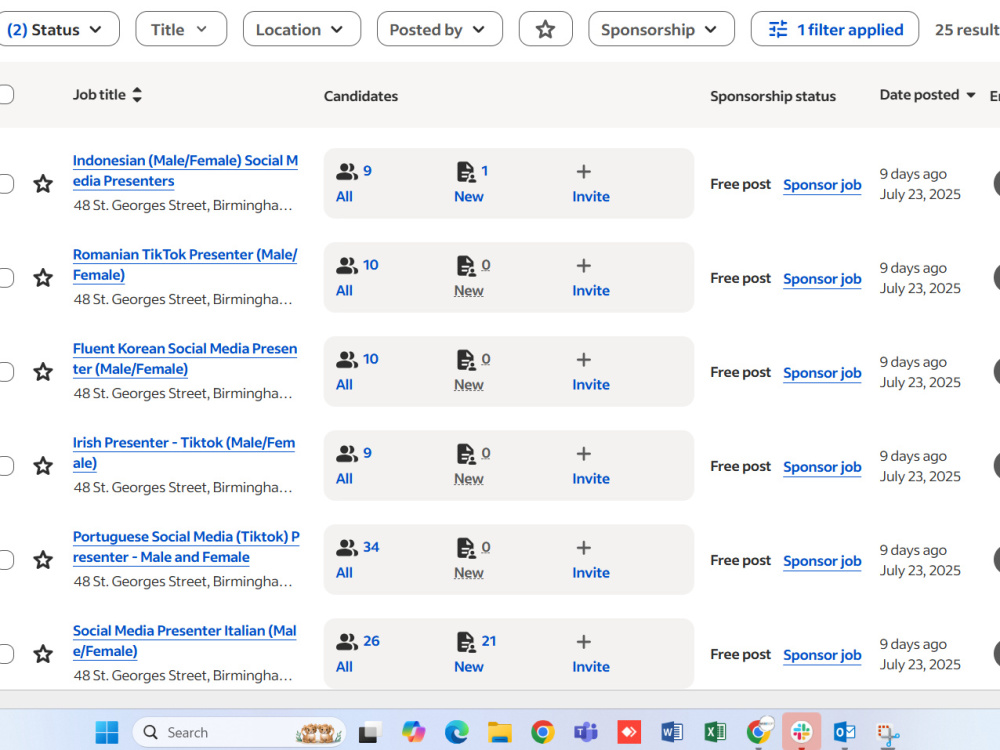This screenshot has height=750, width=1000.
Task: Open Copilot from the taskbar
Action: [413, 732]
